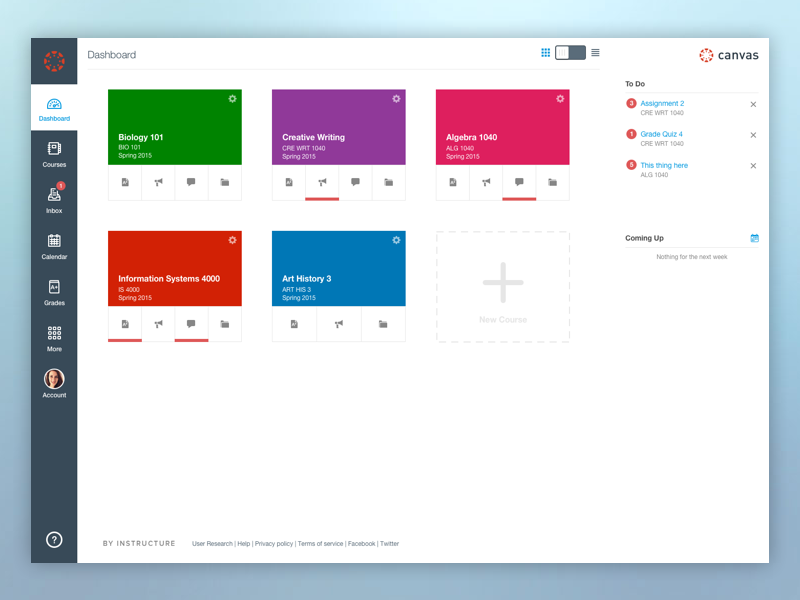Open the Help question mark icon
The height and width of the screenshot is (600, 800).
54,539
